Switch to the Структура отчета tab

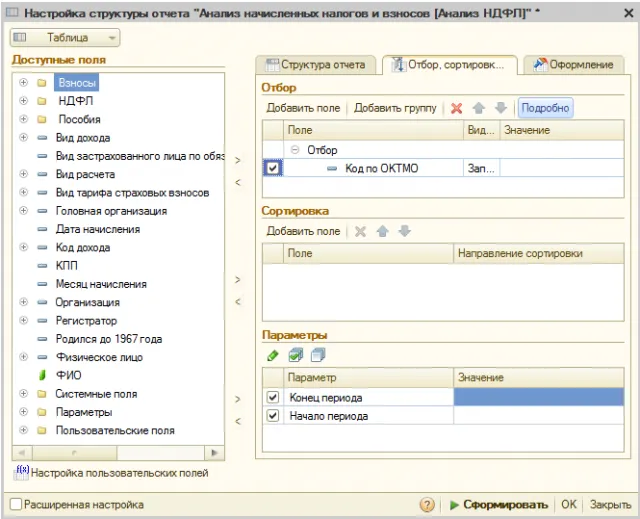(316, 64)
